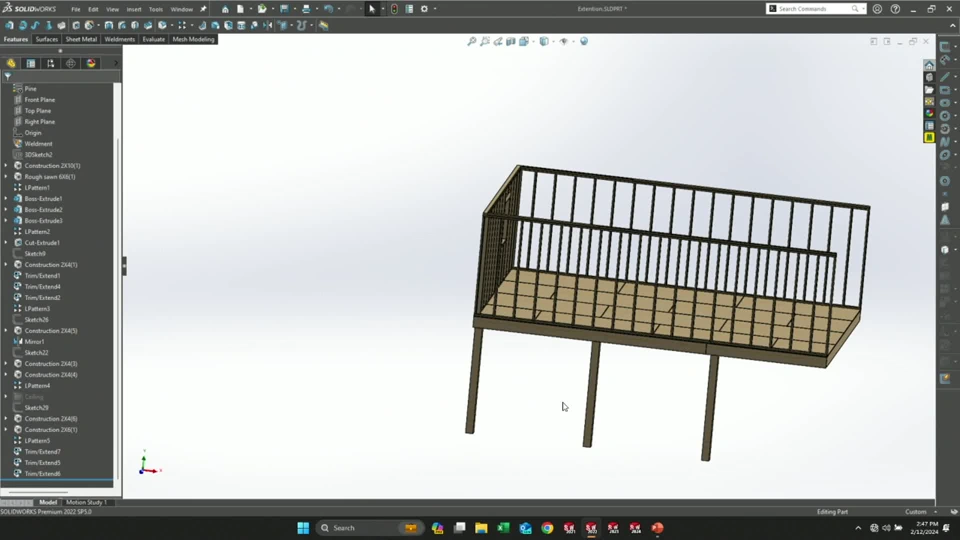Open the Apply Scene globe icon
This screenshot has width=960, height=540.
tap(584, 42)
